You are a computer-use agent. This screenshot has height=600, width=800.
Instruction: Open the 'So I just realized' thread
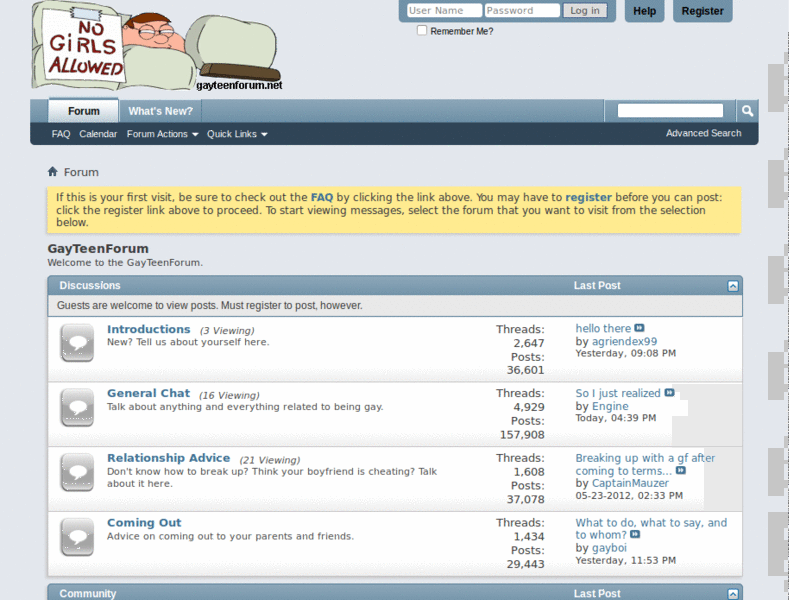pos(618,393)
